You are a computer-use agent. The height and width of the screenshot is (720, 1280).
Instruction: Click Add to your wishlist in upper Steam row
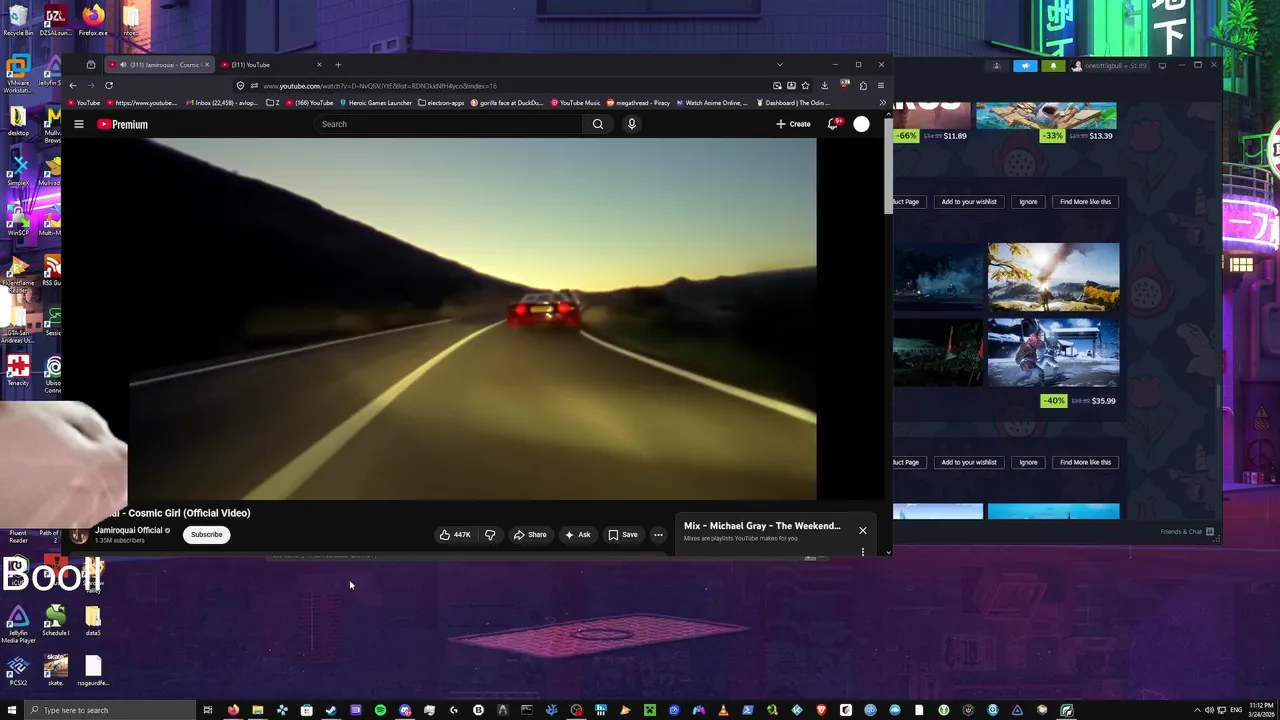pyautogui.click(x=969, y=202)
